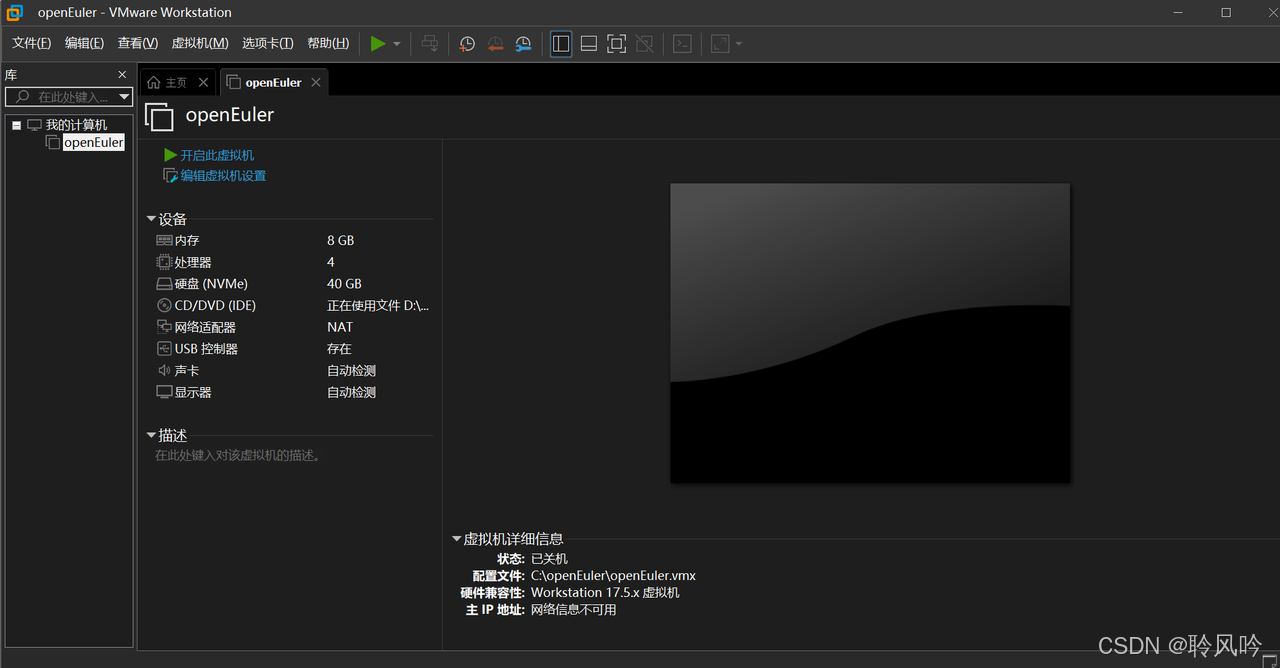The width and height of the screenshot is (1280, 668).
Task: Close the 主页 tab
Action: (204, 82)
